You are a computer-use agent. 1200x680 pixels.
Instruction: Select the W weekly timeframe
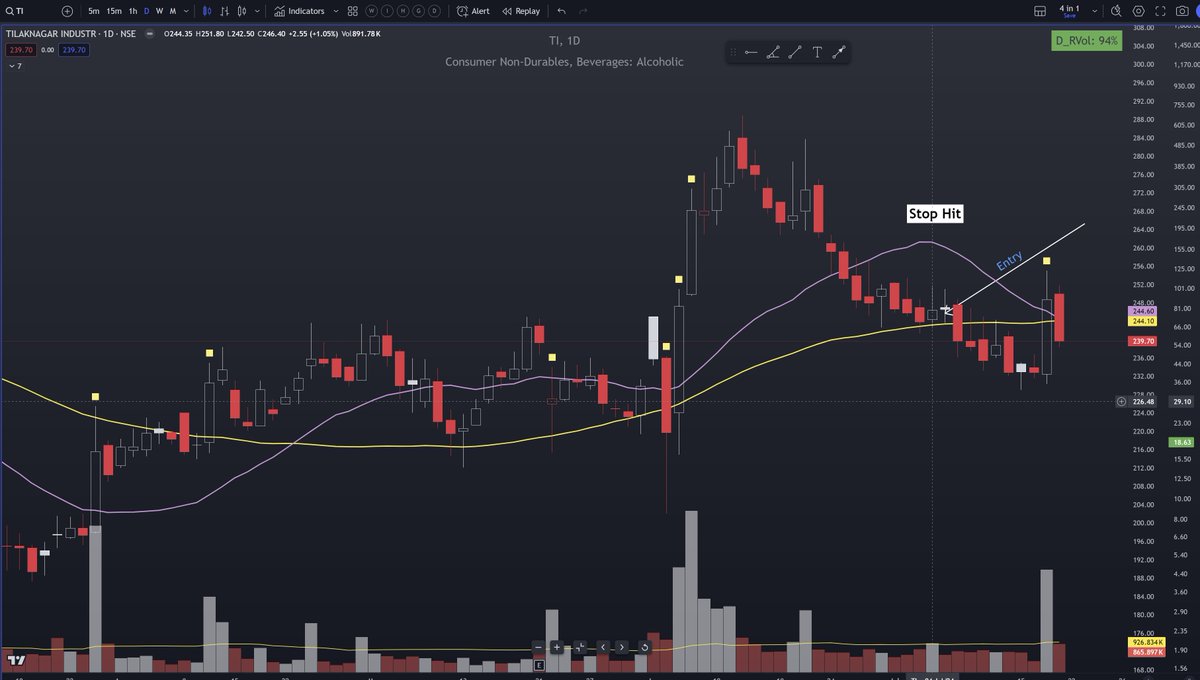coord(159,11)
